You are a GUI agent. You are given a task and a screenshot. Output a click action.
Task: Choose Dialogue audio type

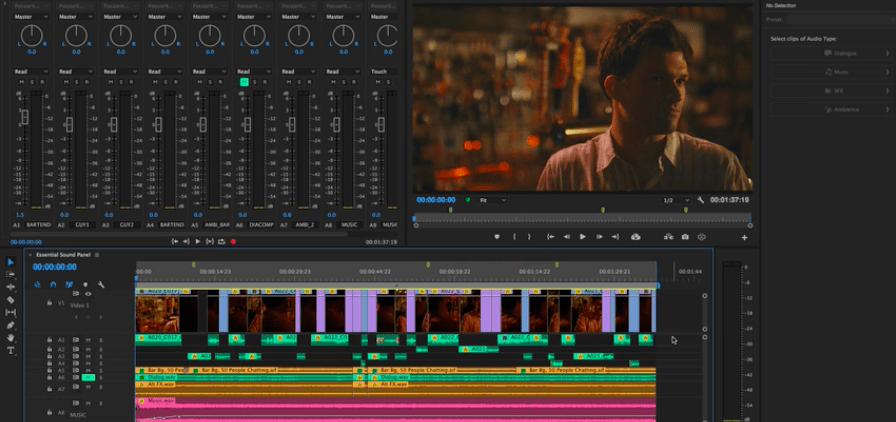pyautogui.click(x=830, y=53)
